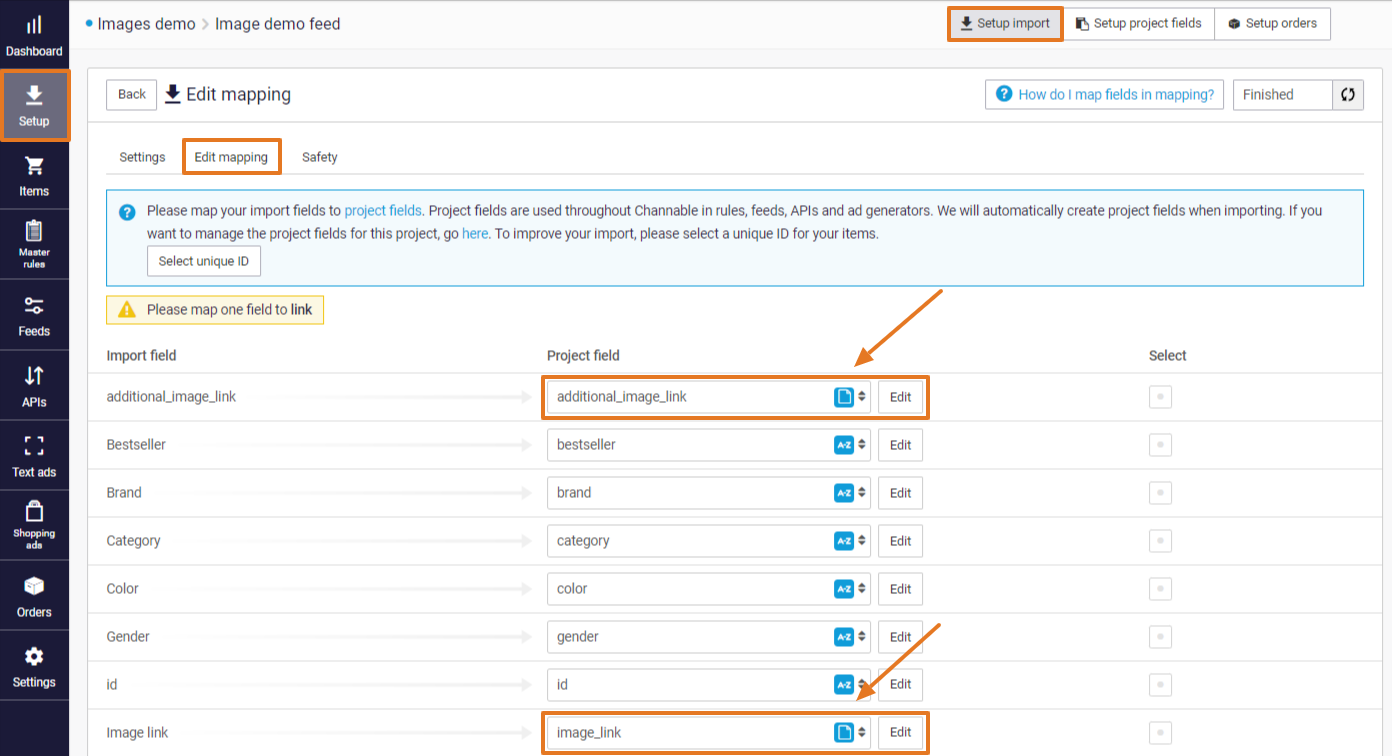
Task: Select the Items sidebar icon
Action: pos(34,175)
